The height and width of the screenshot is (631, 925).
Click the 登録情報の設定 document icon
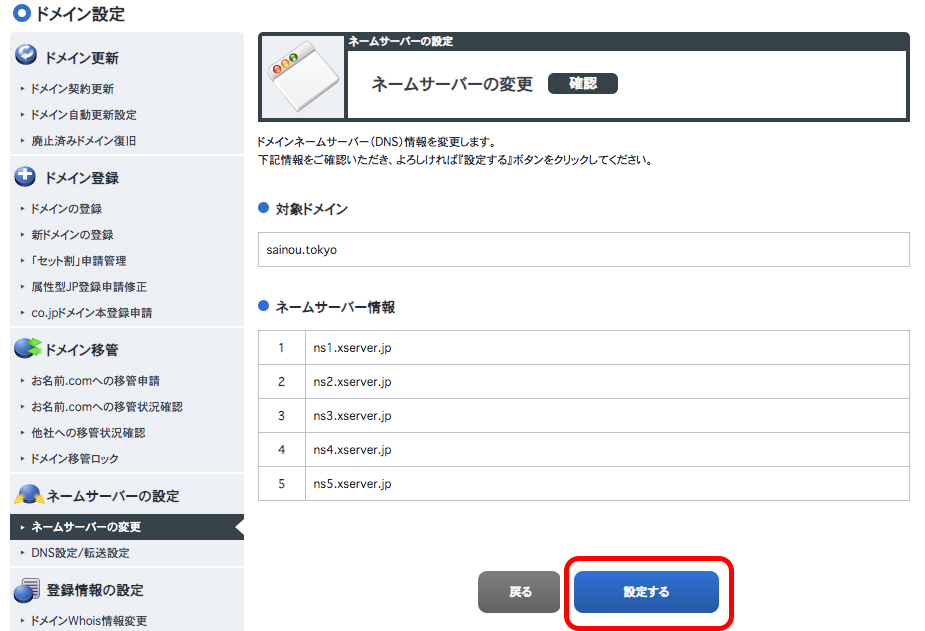click(x=27, y=590)
